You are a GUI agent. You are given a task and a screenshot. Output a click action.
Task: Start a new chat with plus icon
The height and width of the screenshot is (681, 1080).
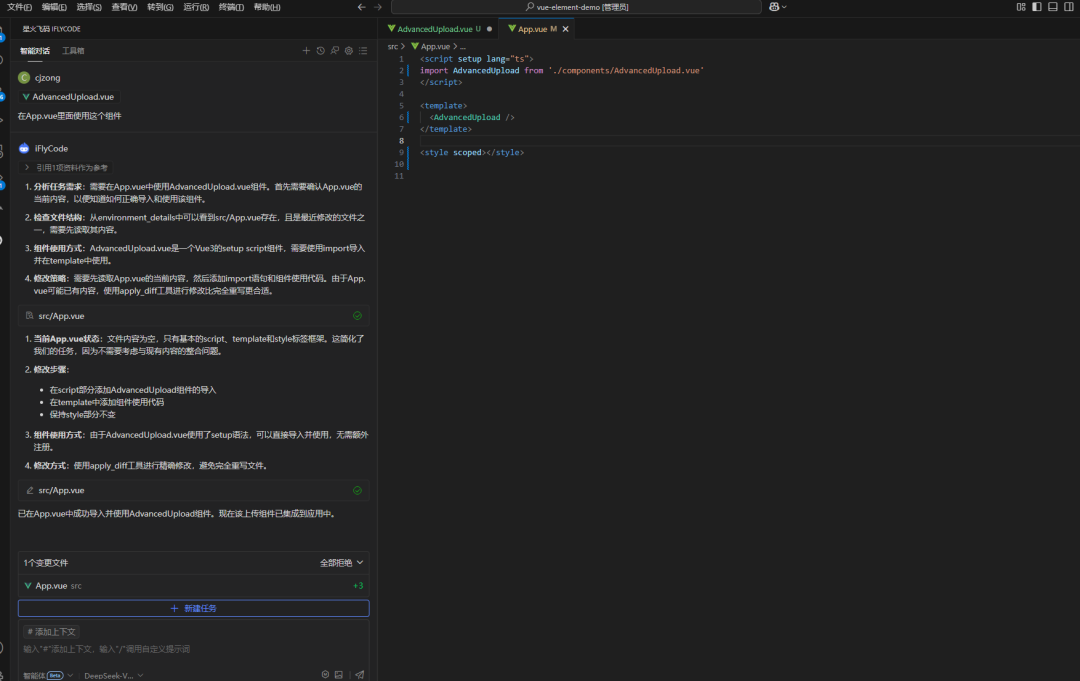(x=306, y=50)
